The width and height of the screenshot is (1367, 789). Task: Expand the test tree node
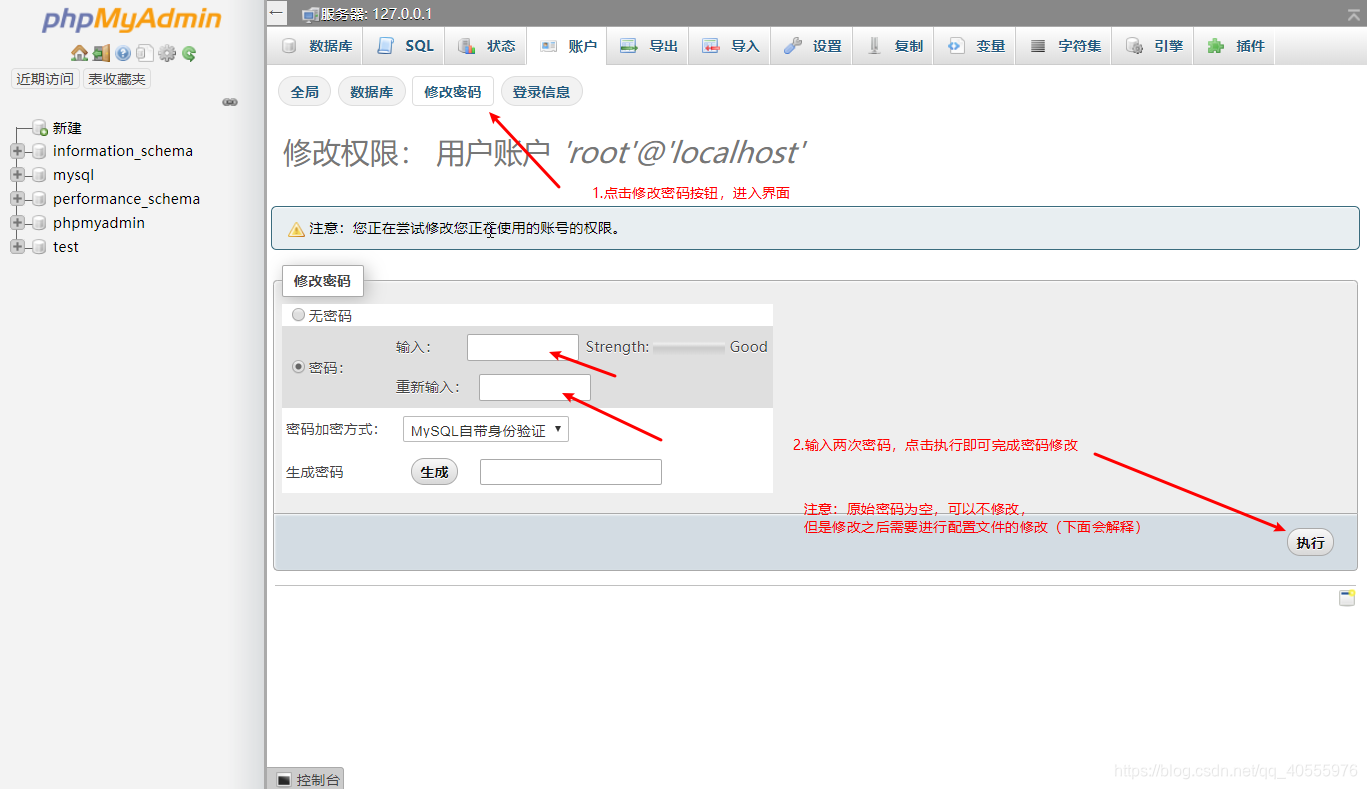17,247
